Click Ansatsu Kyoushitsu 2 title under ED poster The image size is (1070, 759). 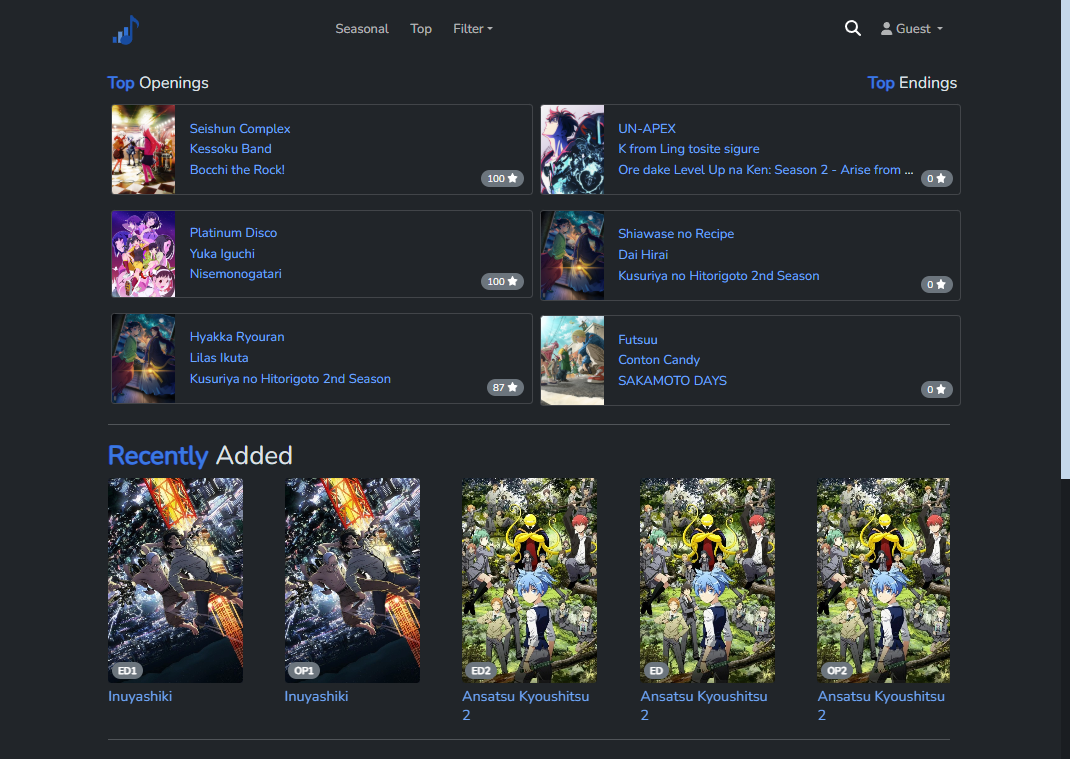pos(704,706)
